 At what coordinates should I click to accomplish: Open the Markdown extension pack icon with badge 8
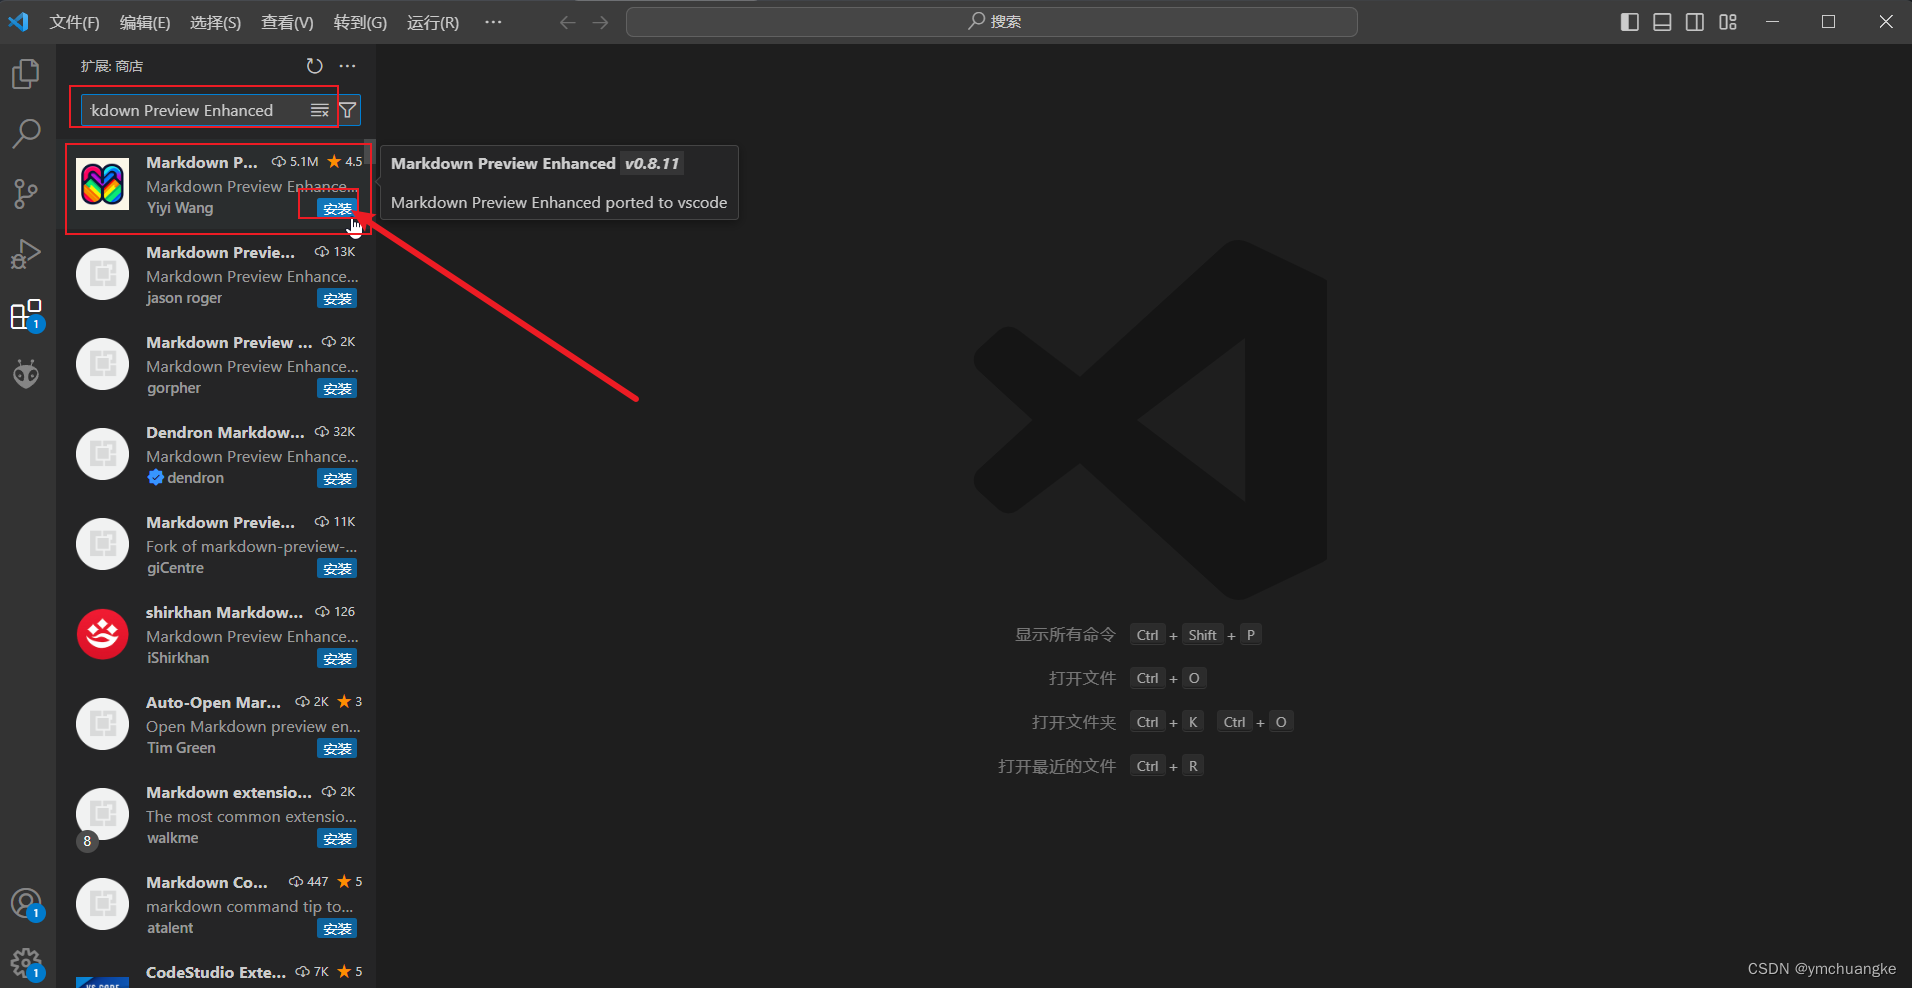[x=103, y=816]
